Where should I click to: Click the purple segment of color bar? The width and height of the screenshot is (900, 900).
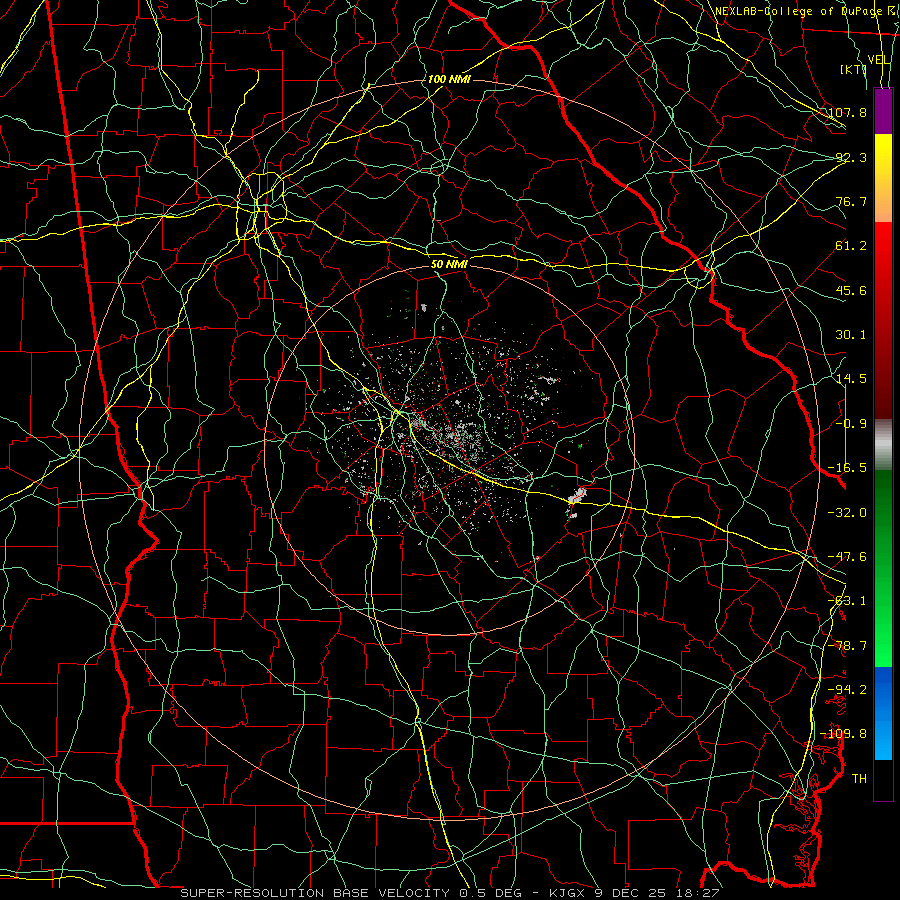click(x=883, y=111)
